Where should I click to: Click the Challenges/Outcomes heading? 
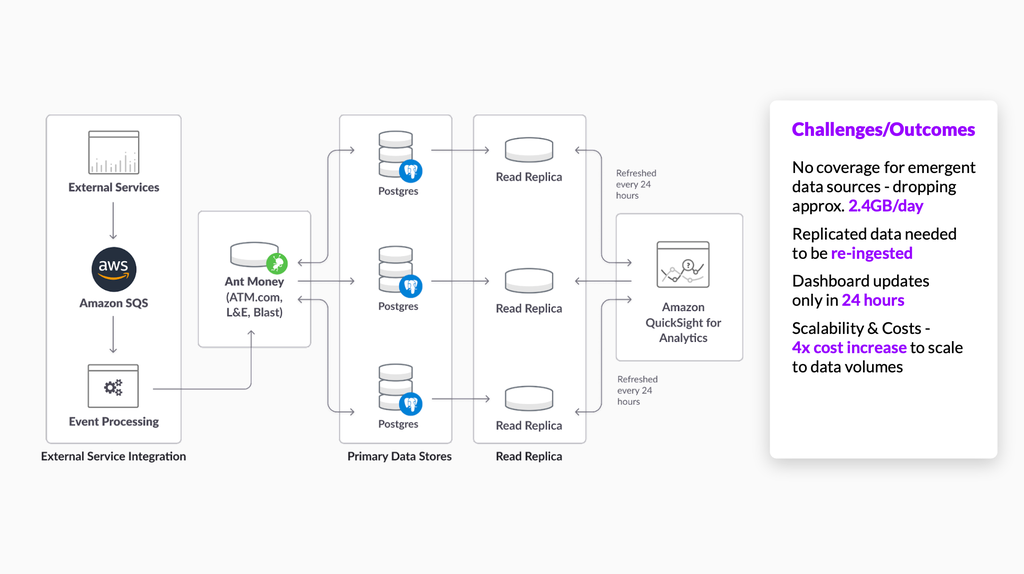(883, 129)
